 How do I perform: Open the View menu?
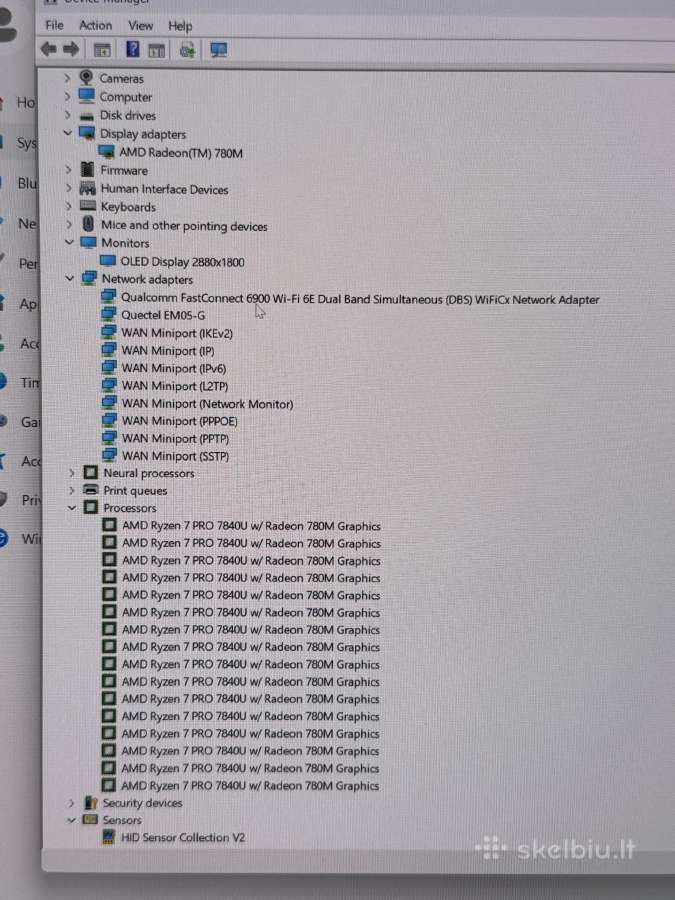coord(141,26)
